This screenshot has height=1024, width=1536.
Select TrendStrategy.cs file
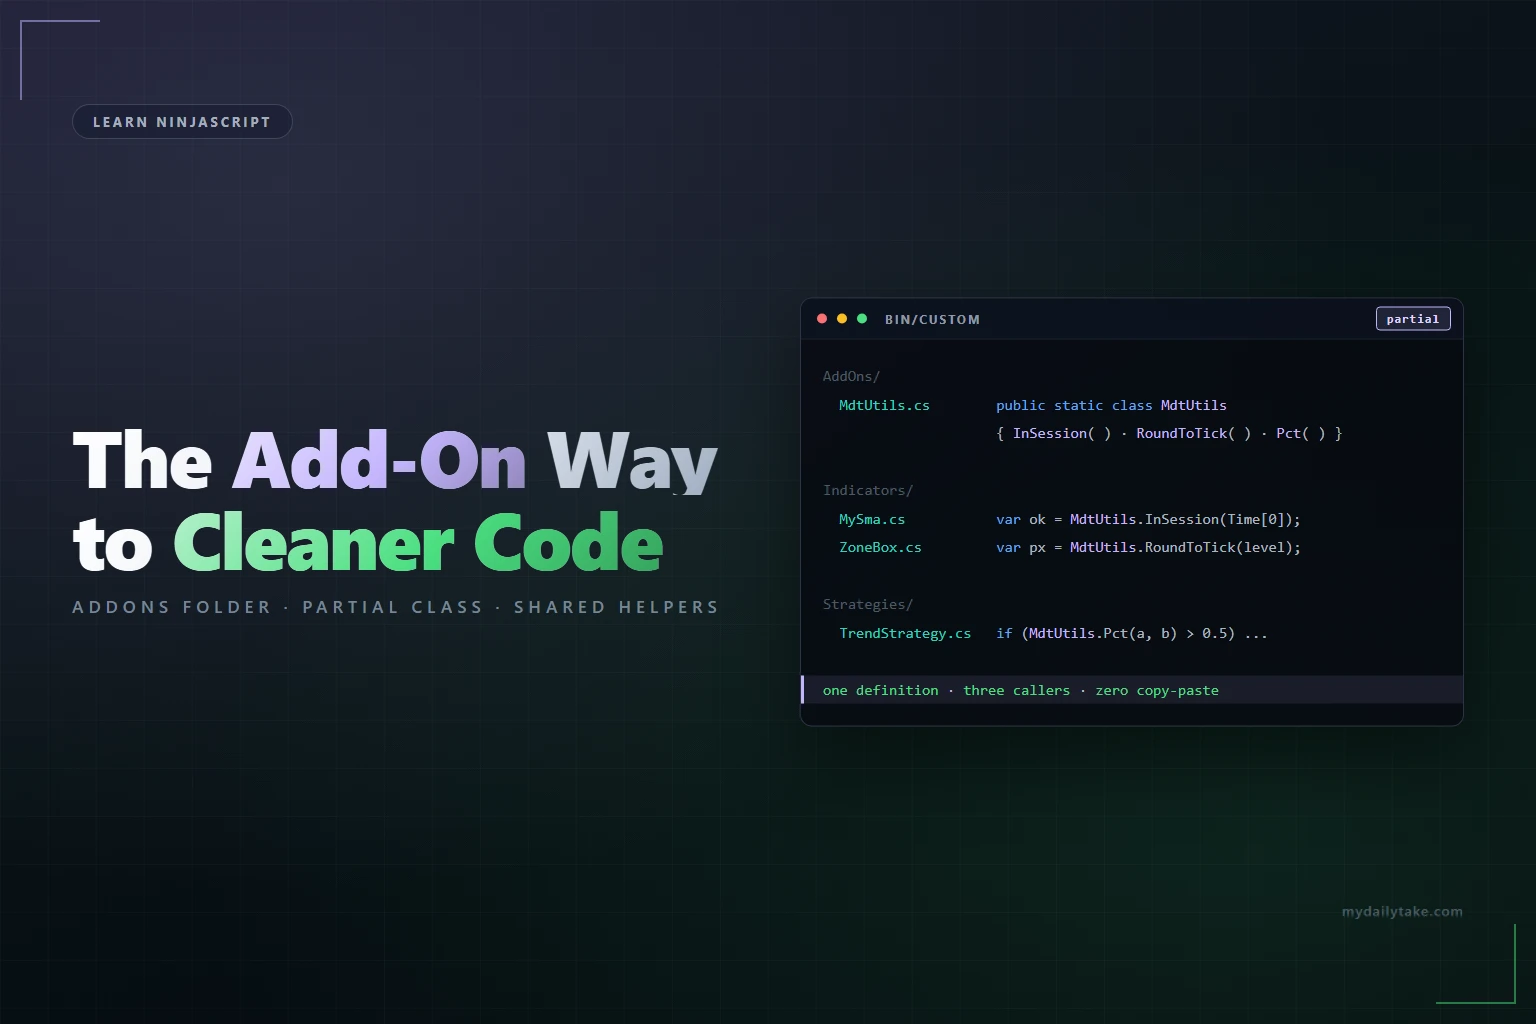click(x=905, y=633)
